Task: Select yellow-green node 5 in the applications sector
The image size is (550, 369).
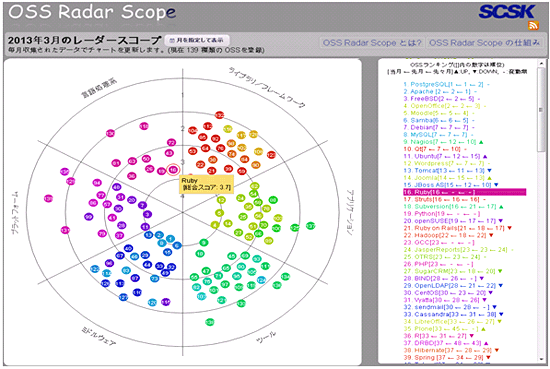Action: (x=219, y=213)
